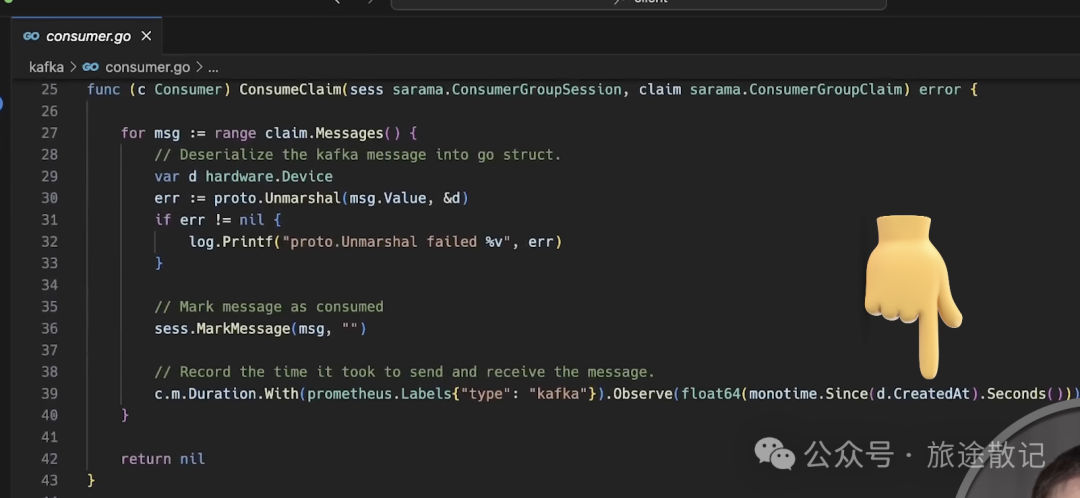Click the Go icon in the breadcrumb bar
Viewport: 1080px width, 498px height.
click(x=90, y=68)
